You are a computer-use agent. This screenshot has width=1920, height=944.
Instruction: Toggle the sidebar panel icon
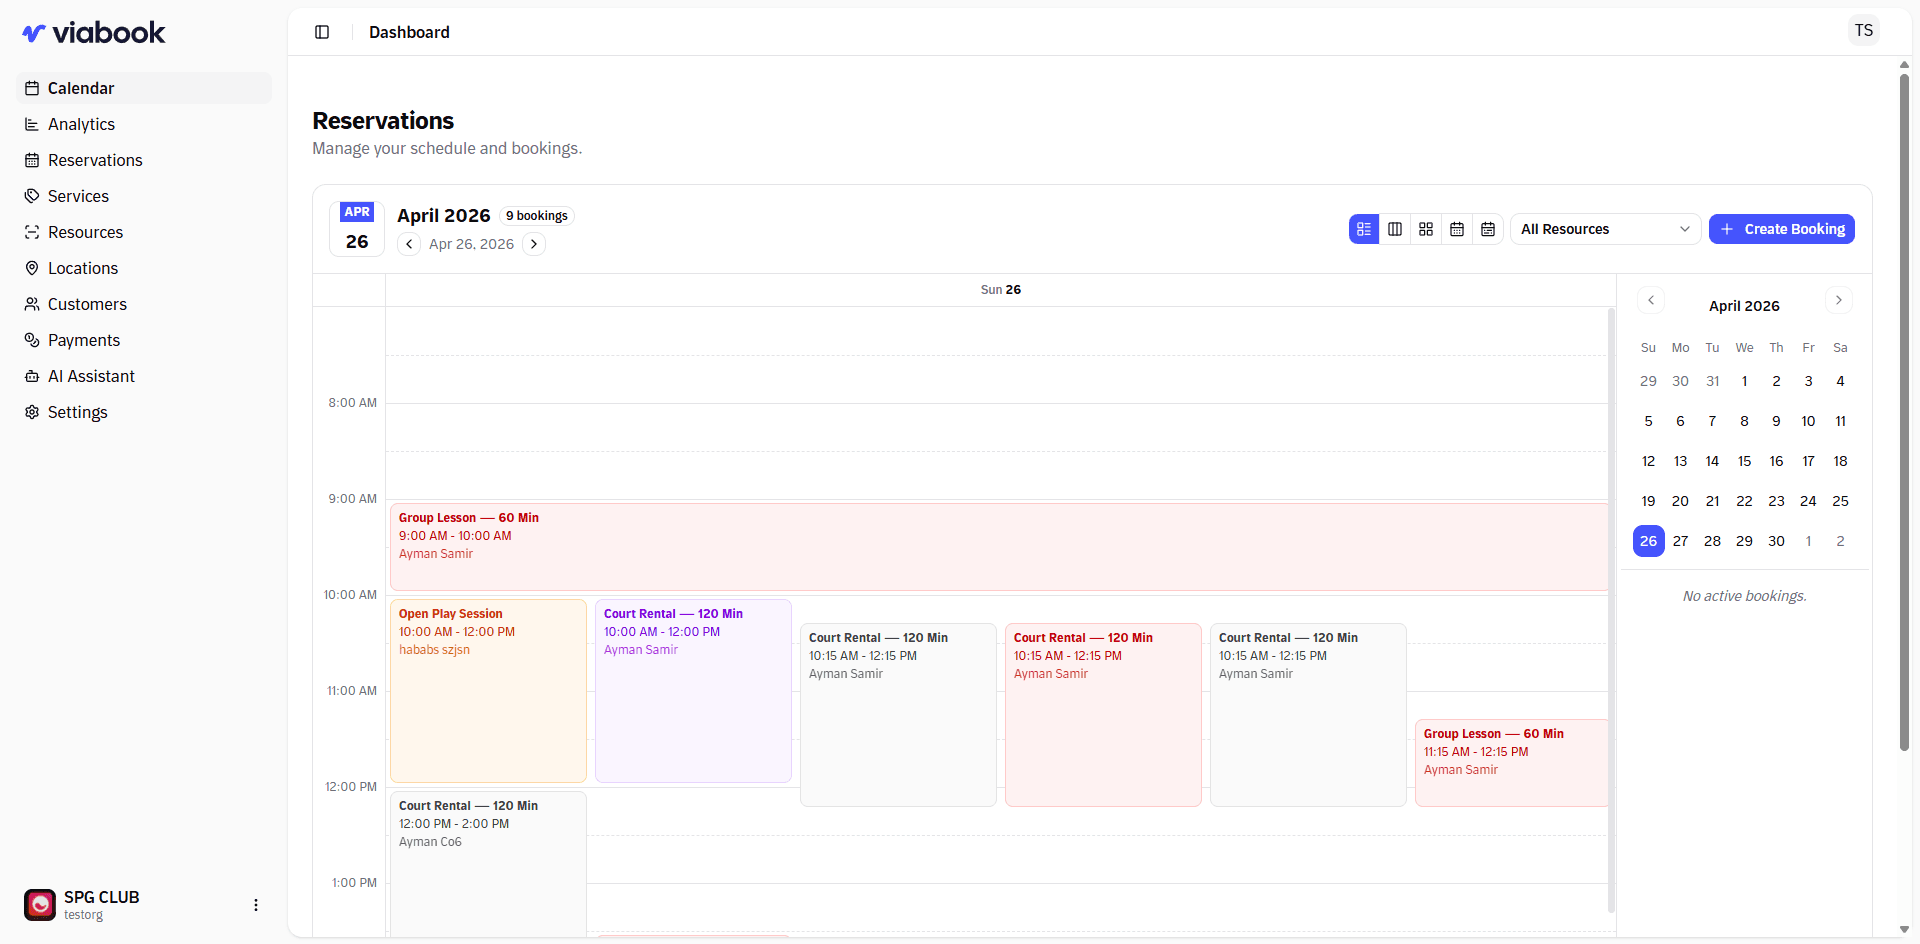pyautogui.click(x=322, y=32)
